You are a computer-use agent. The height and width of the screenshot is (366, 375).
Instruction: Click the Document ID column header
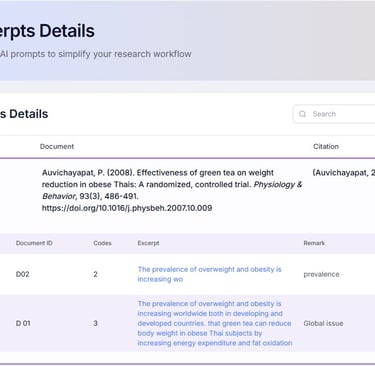(x=34, y=243)
